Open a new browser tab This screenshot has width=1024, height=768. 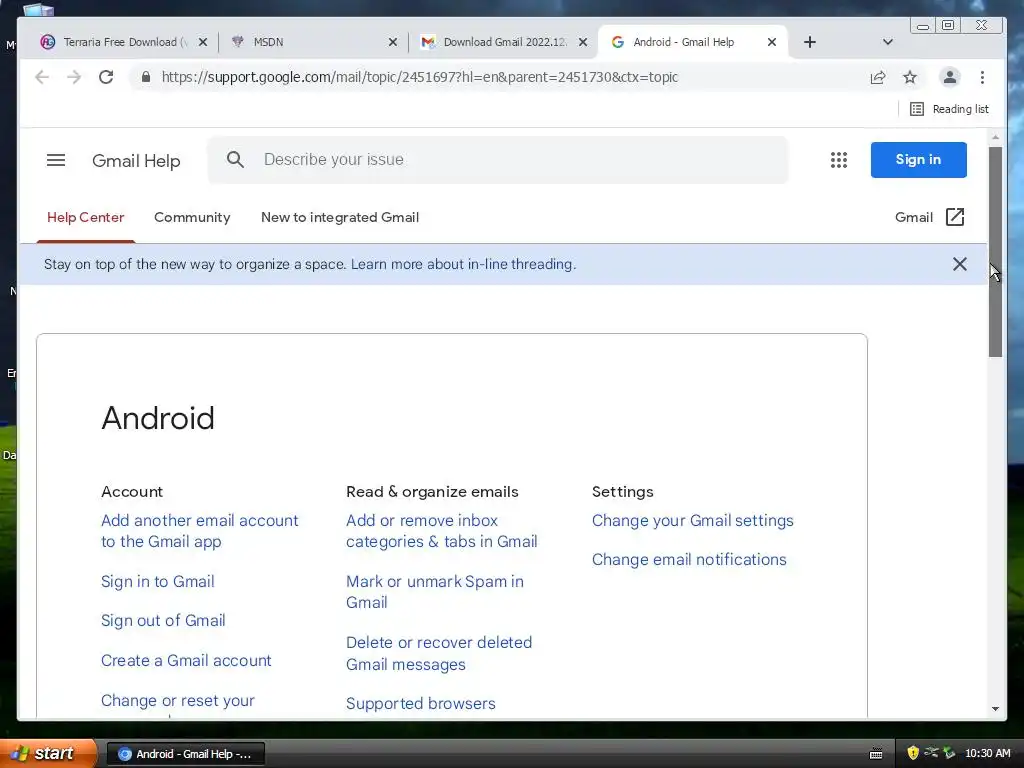coord(810,42)
